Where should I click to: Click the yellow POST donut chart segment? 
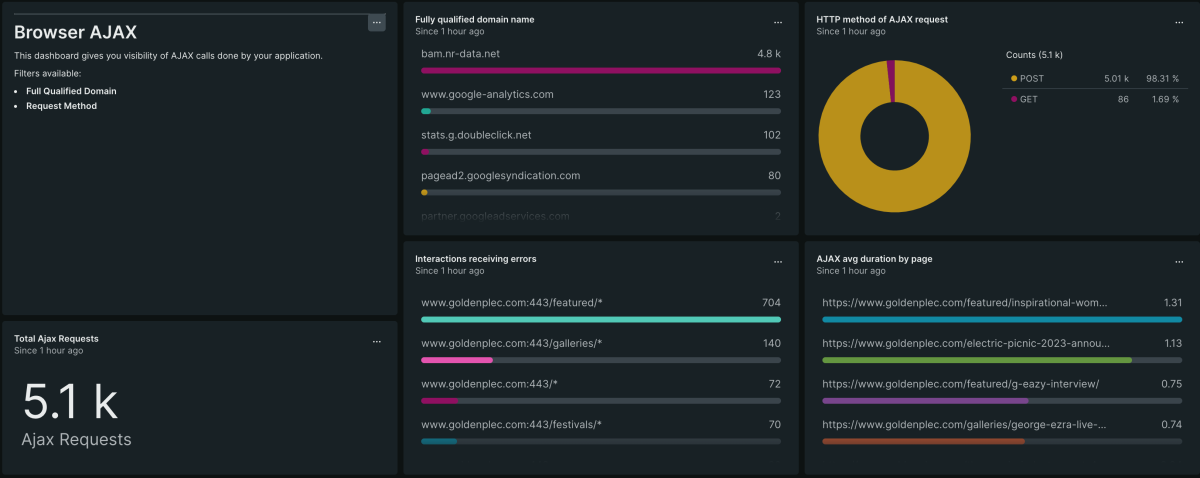pyautogui.click(x=895, y=200)
